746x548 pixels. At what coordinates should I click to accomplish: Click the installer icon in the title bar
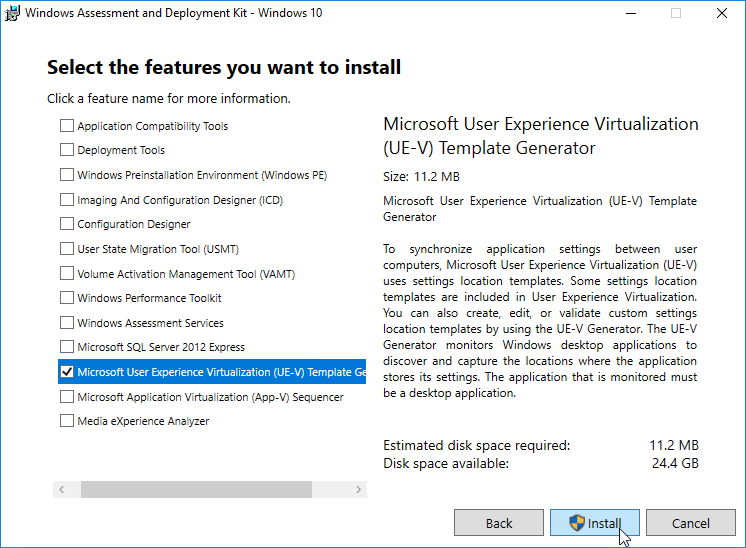coord(12,13)
